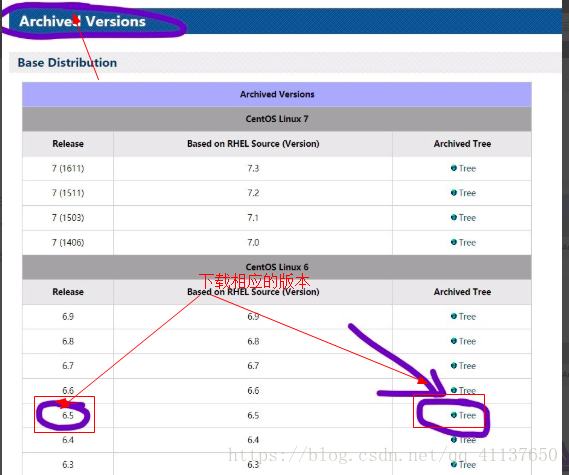The width and height of the screenshot is (569, 475).
Task: Click the lavender 'Archived Versions' table title
Action: [277, 94]
